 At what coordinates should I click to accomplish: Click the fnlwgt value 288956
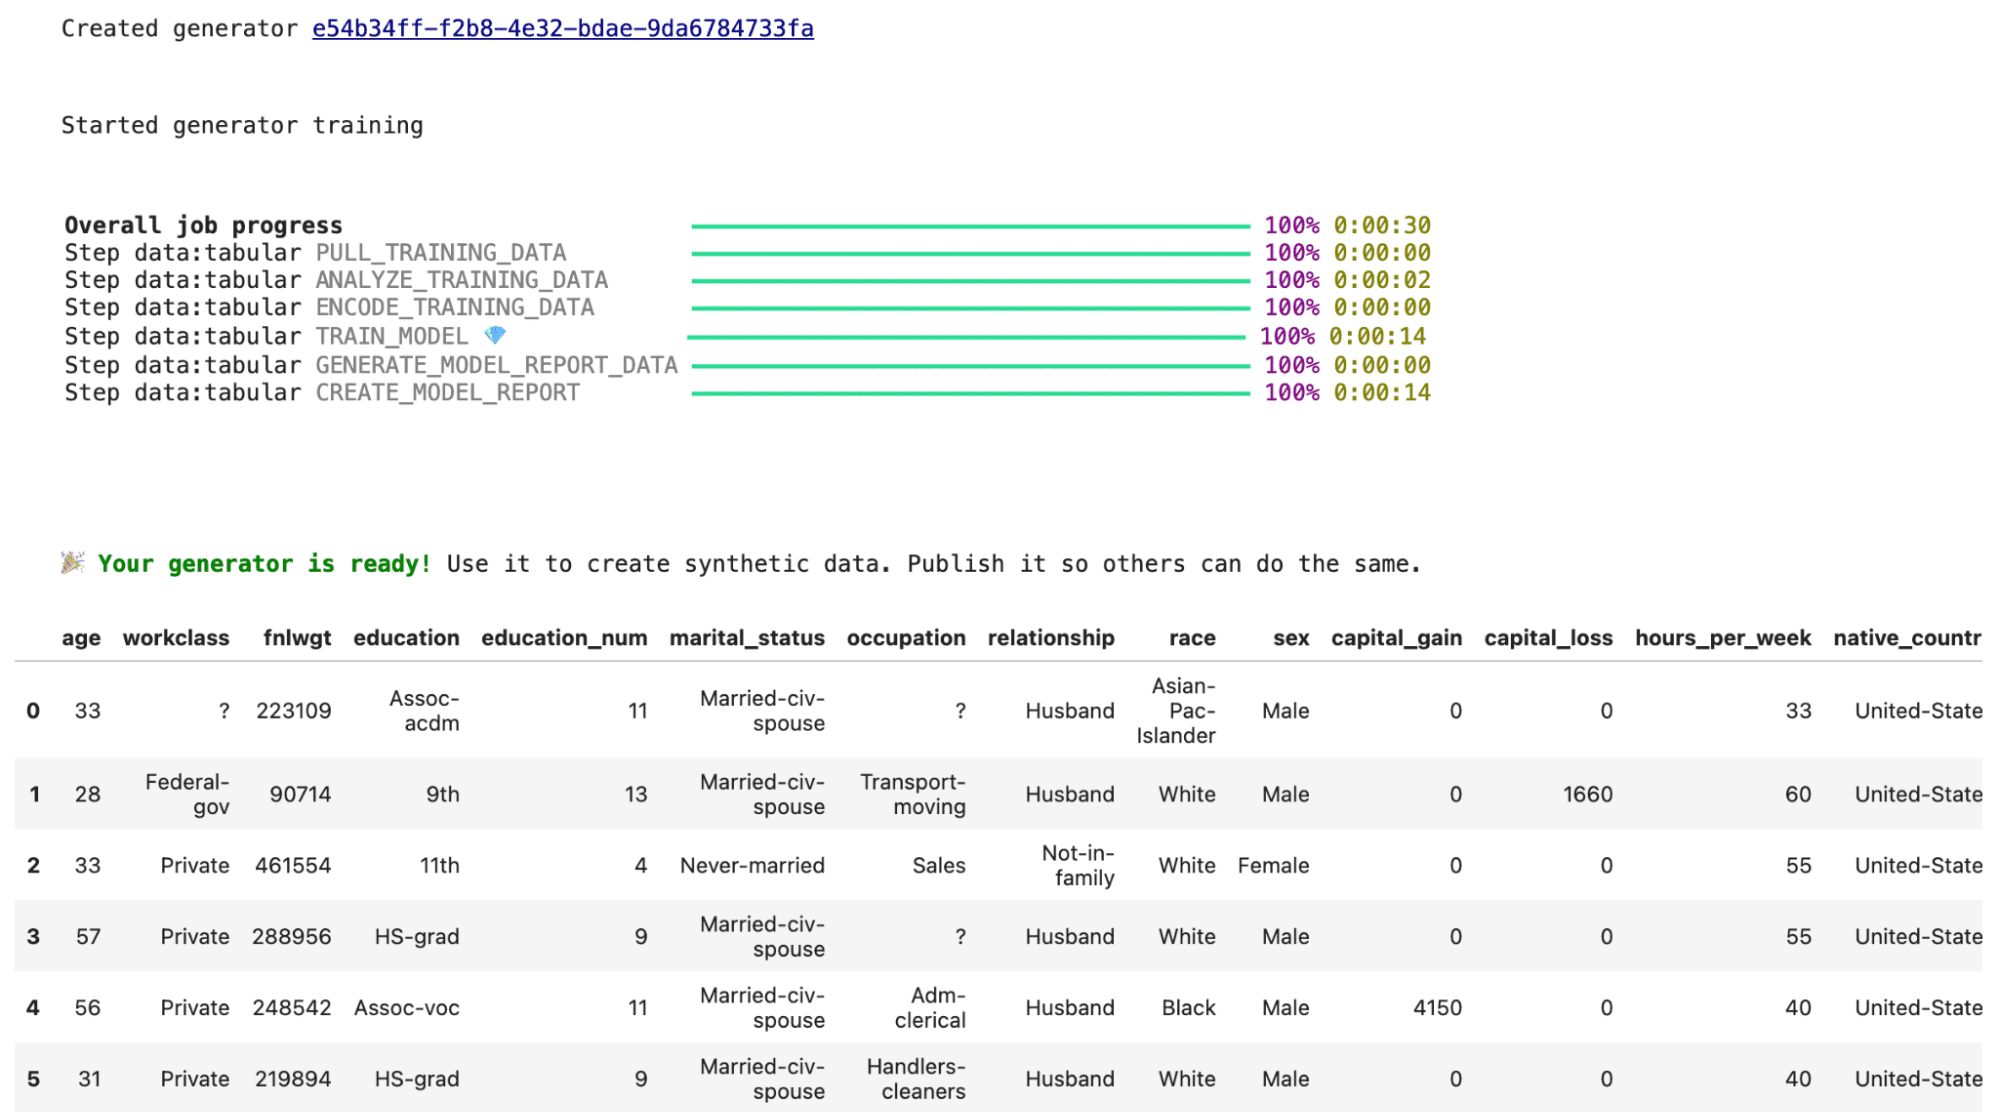pyautogui.click(x=292, y=936)
